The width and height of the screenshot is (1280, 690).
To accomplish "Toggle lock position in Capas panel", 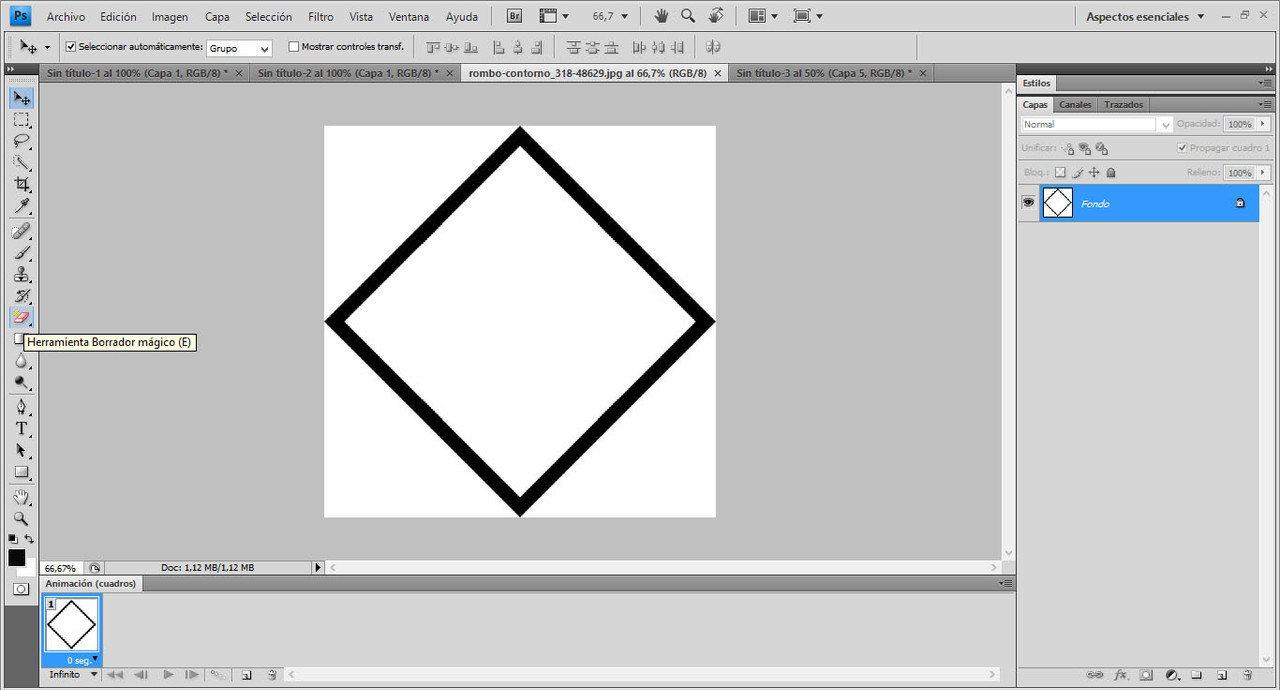I will (1094, 173).
